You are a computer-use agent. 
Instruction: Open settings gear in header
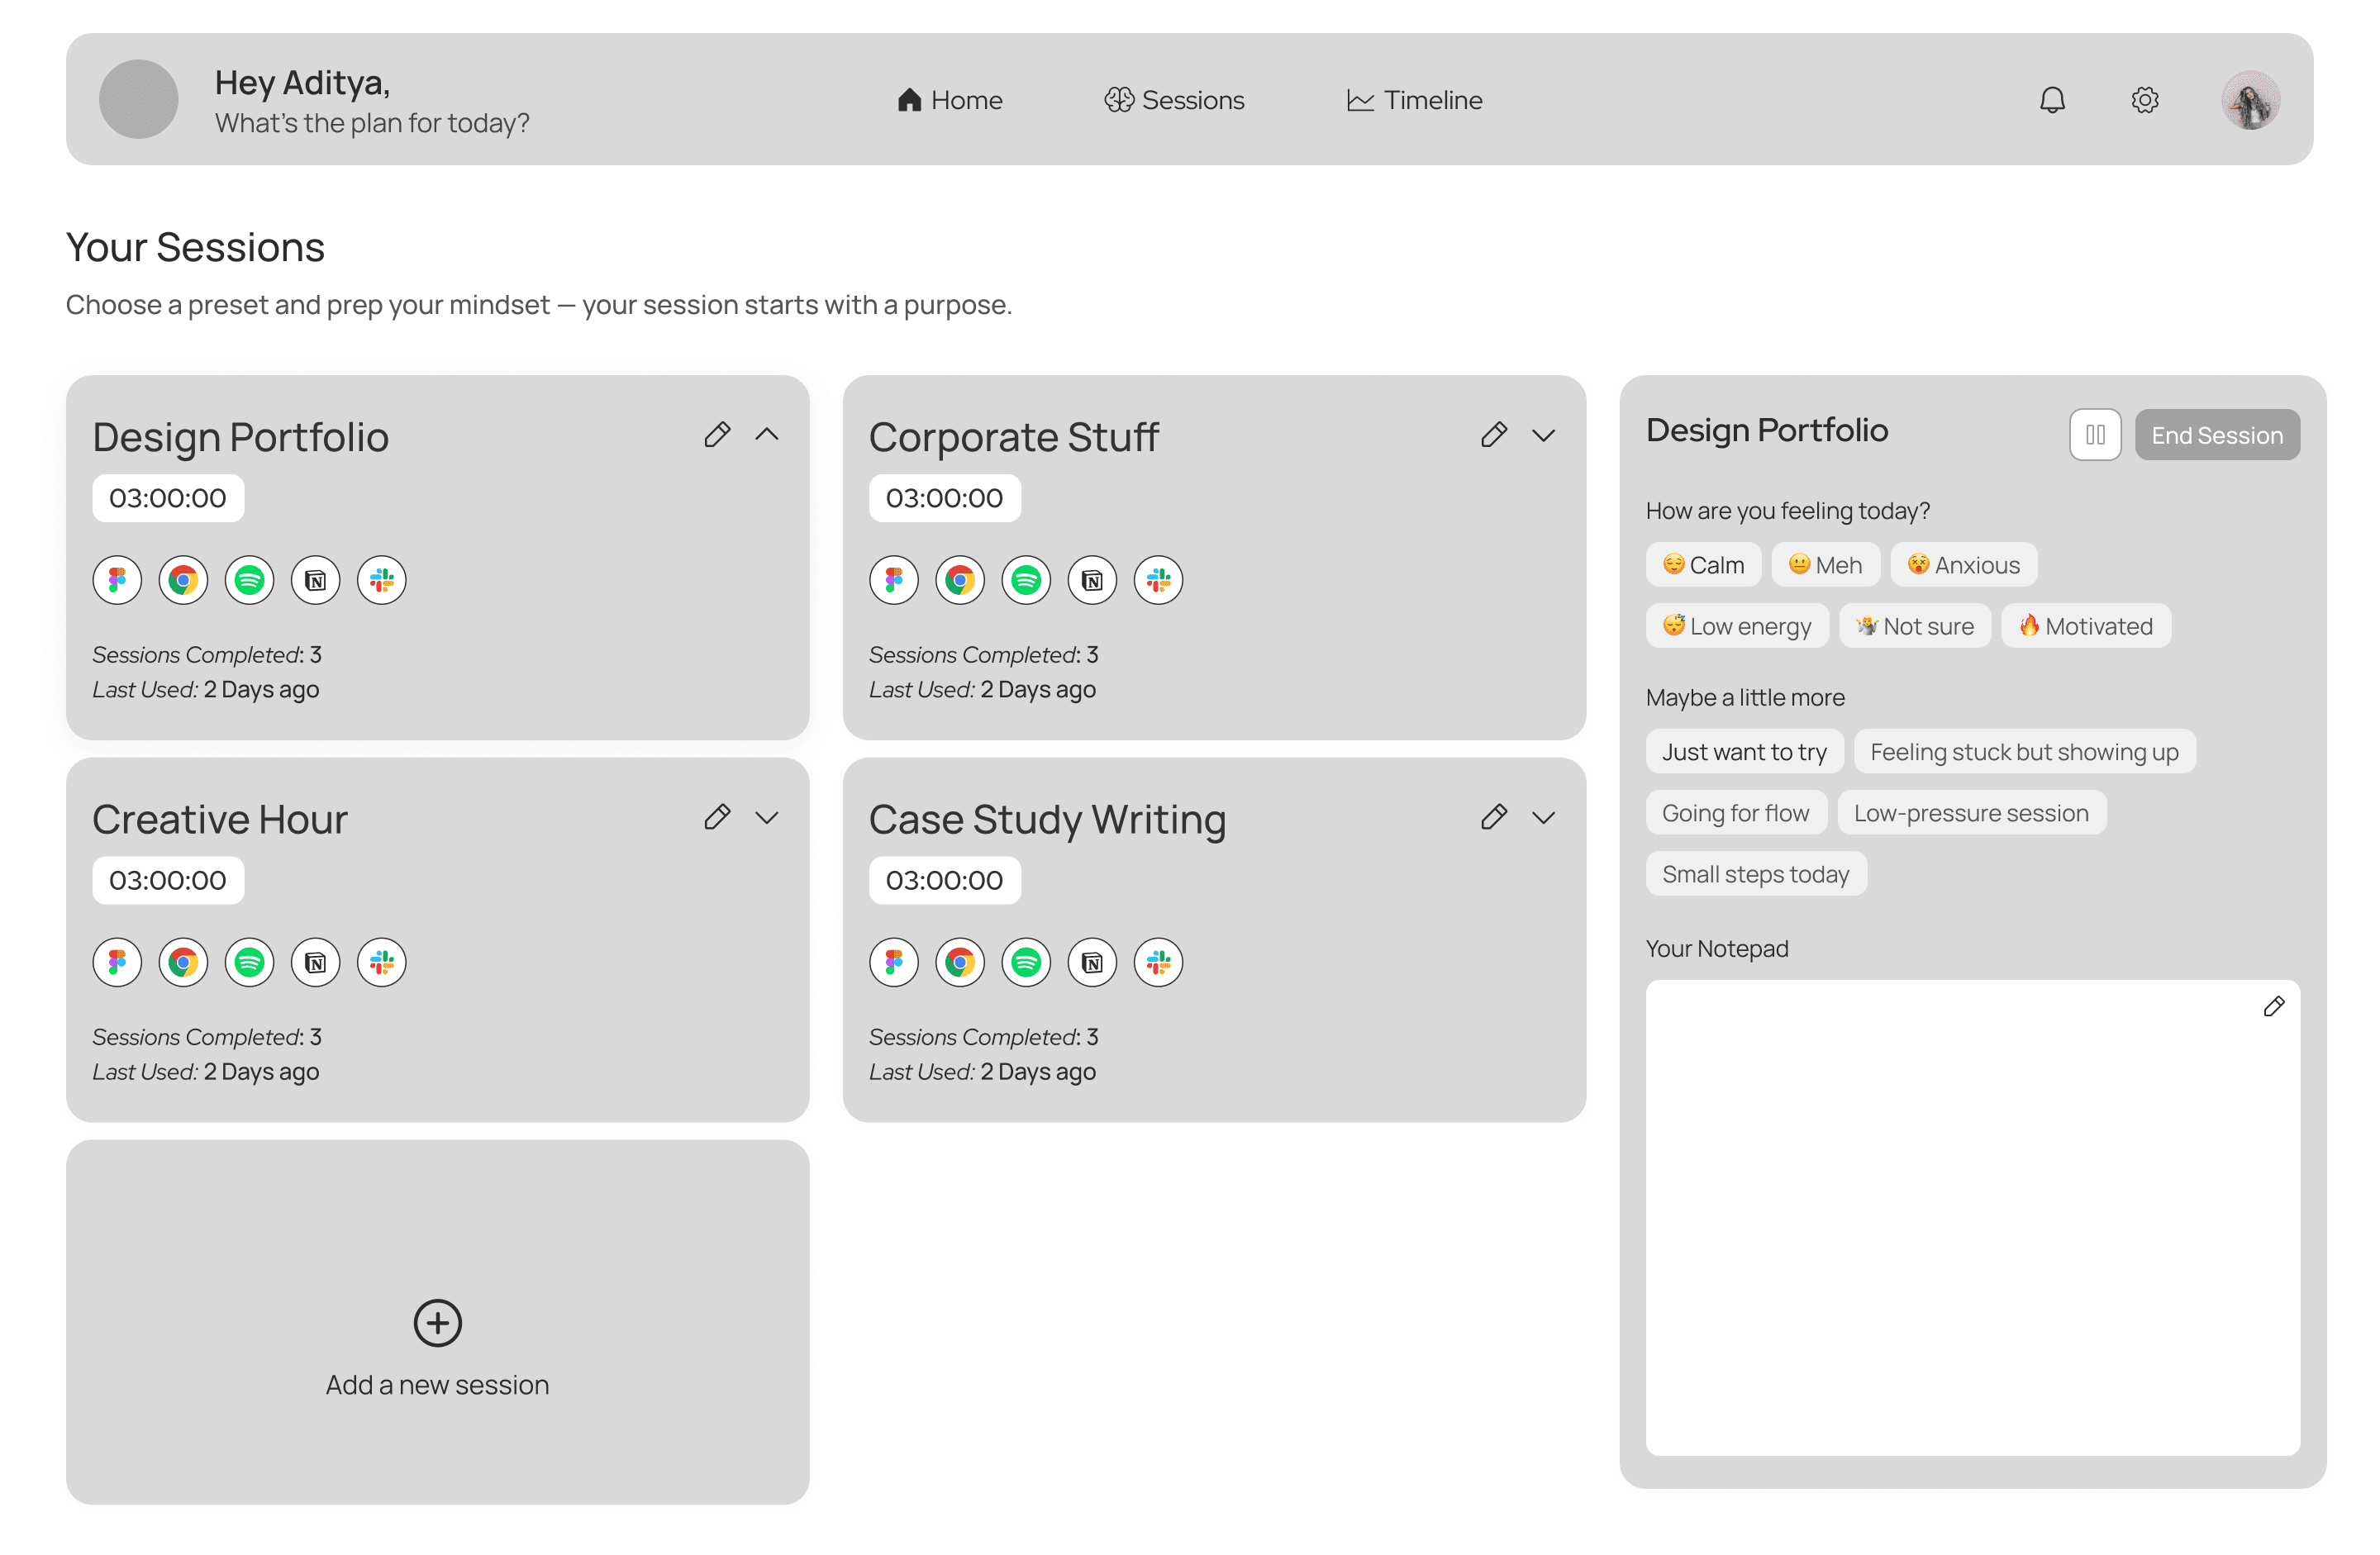[2144, 100]
